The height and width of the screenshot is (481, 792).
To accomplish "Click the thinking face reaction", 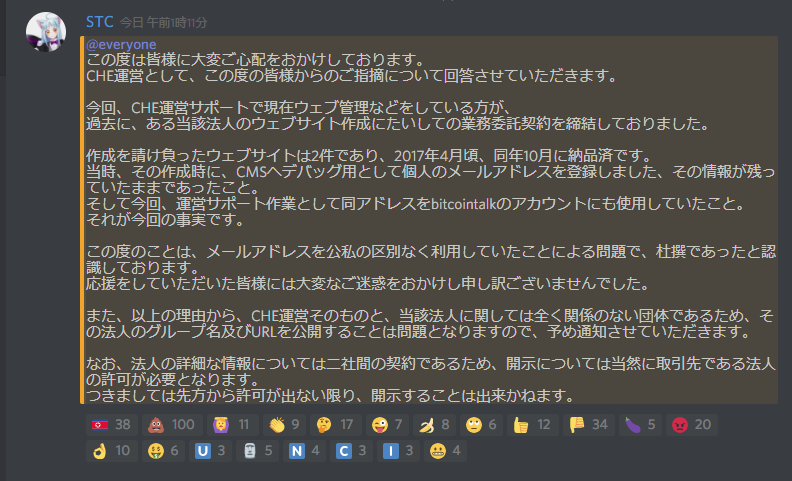I will coord(335,425).
